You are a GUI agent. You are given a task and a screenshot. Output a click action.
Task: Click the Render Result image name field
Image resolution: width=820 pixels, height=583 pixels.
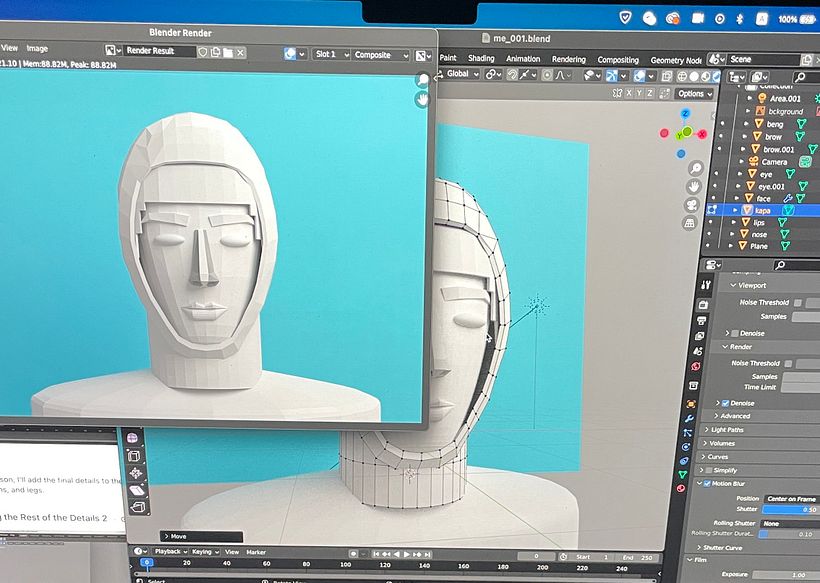(160, 51)
